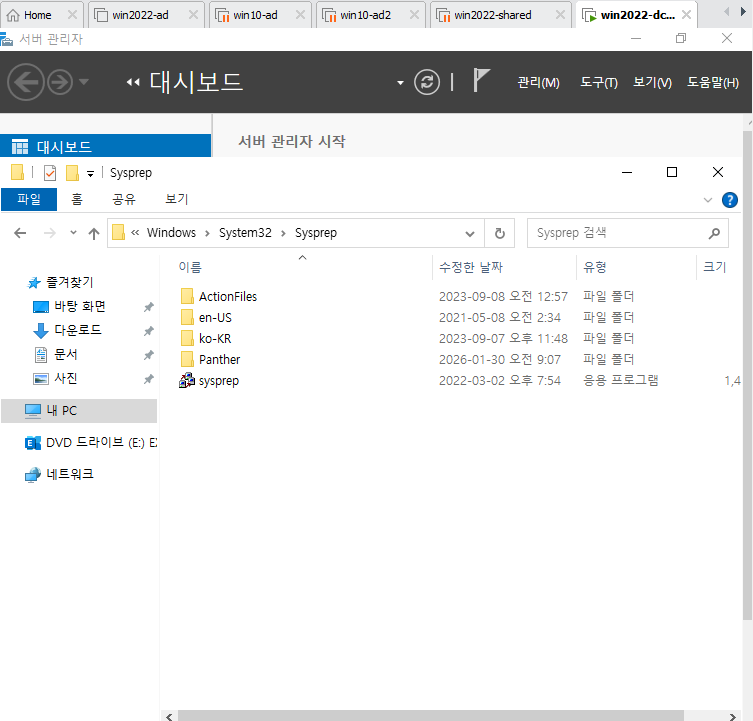Click the properties icon in Explorer quick access toolbar
Image resolution: width=753 pixels, height=721 pixels.
click(x=50, y=172)
